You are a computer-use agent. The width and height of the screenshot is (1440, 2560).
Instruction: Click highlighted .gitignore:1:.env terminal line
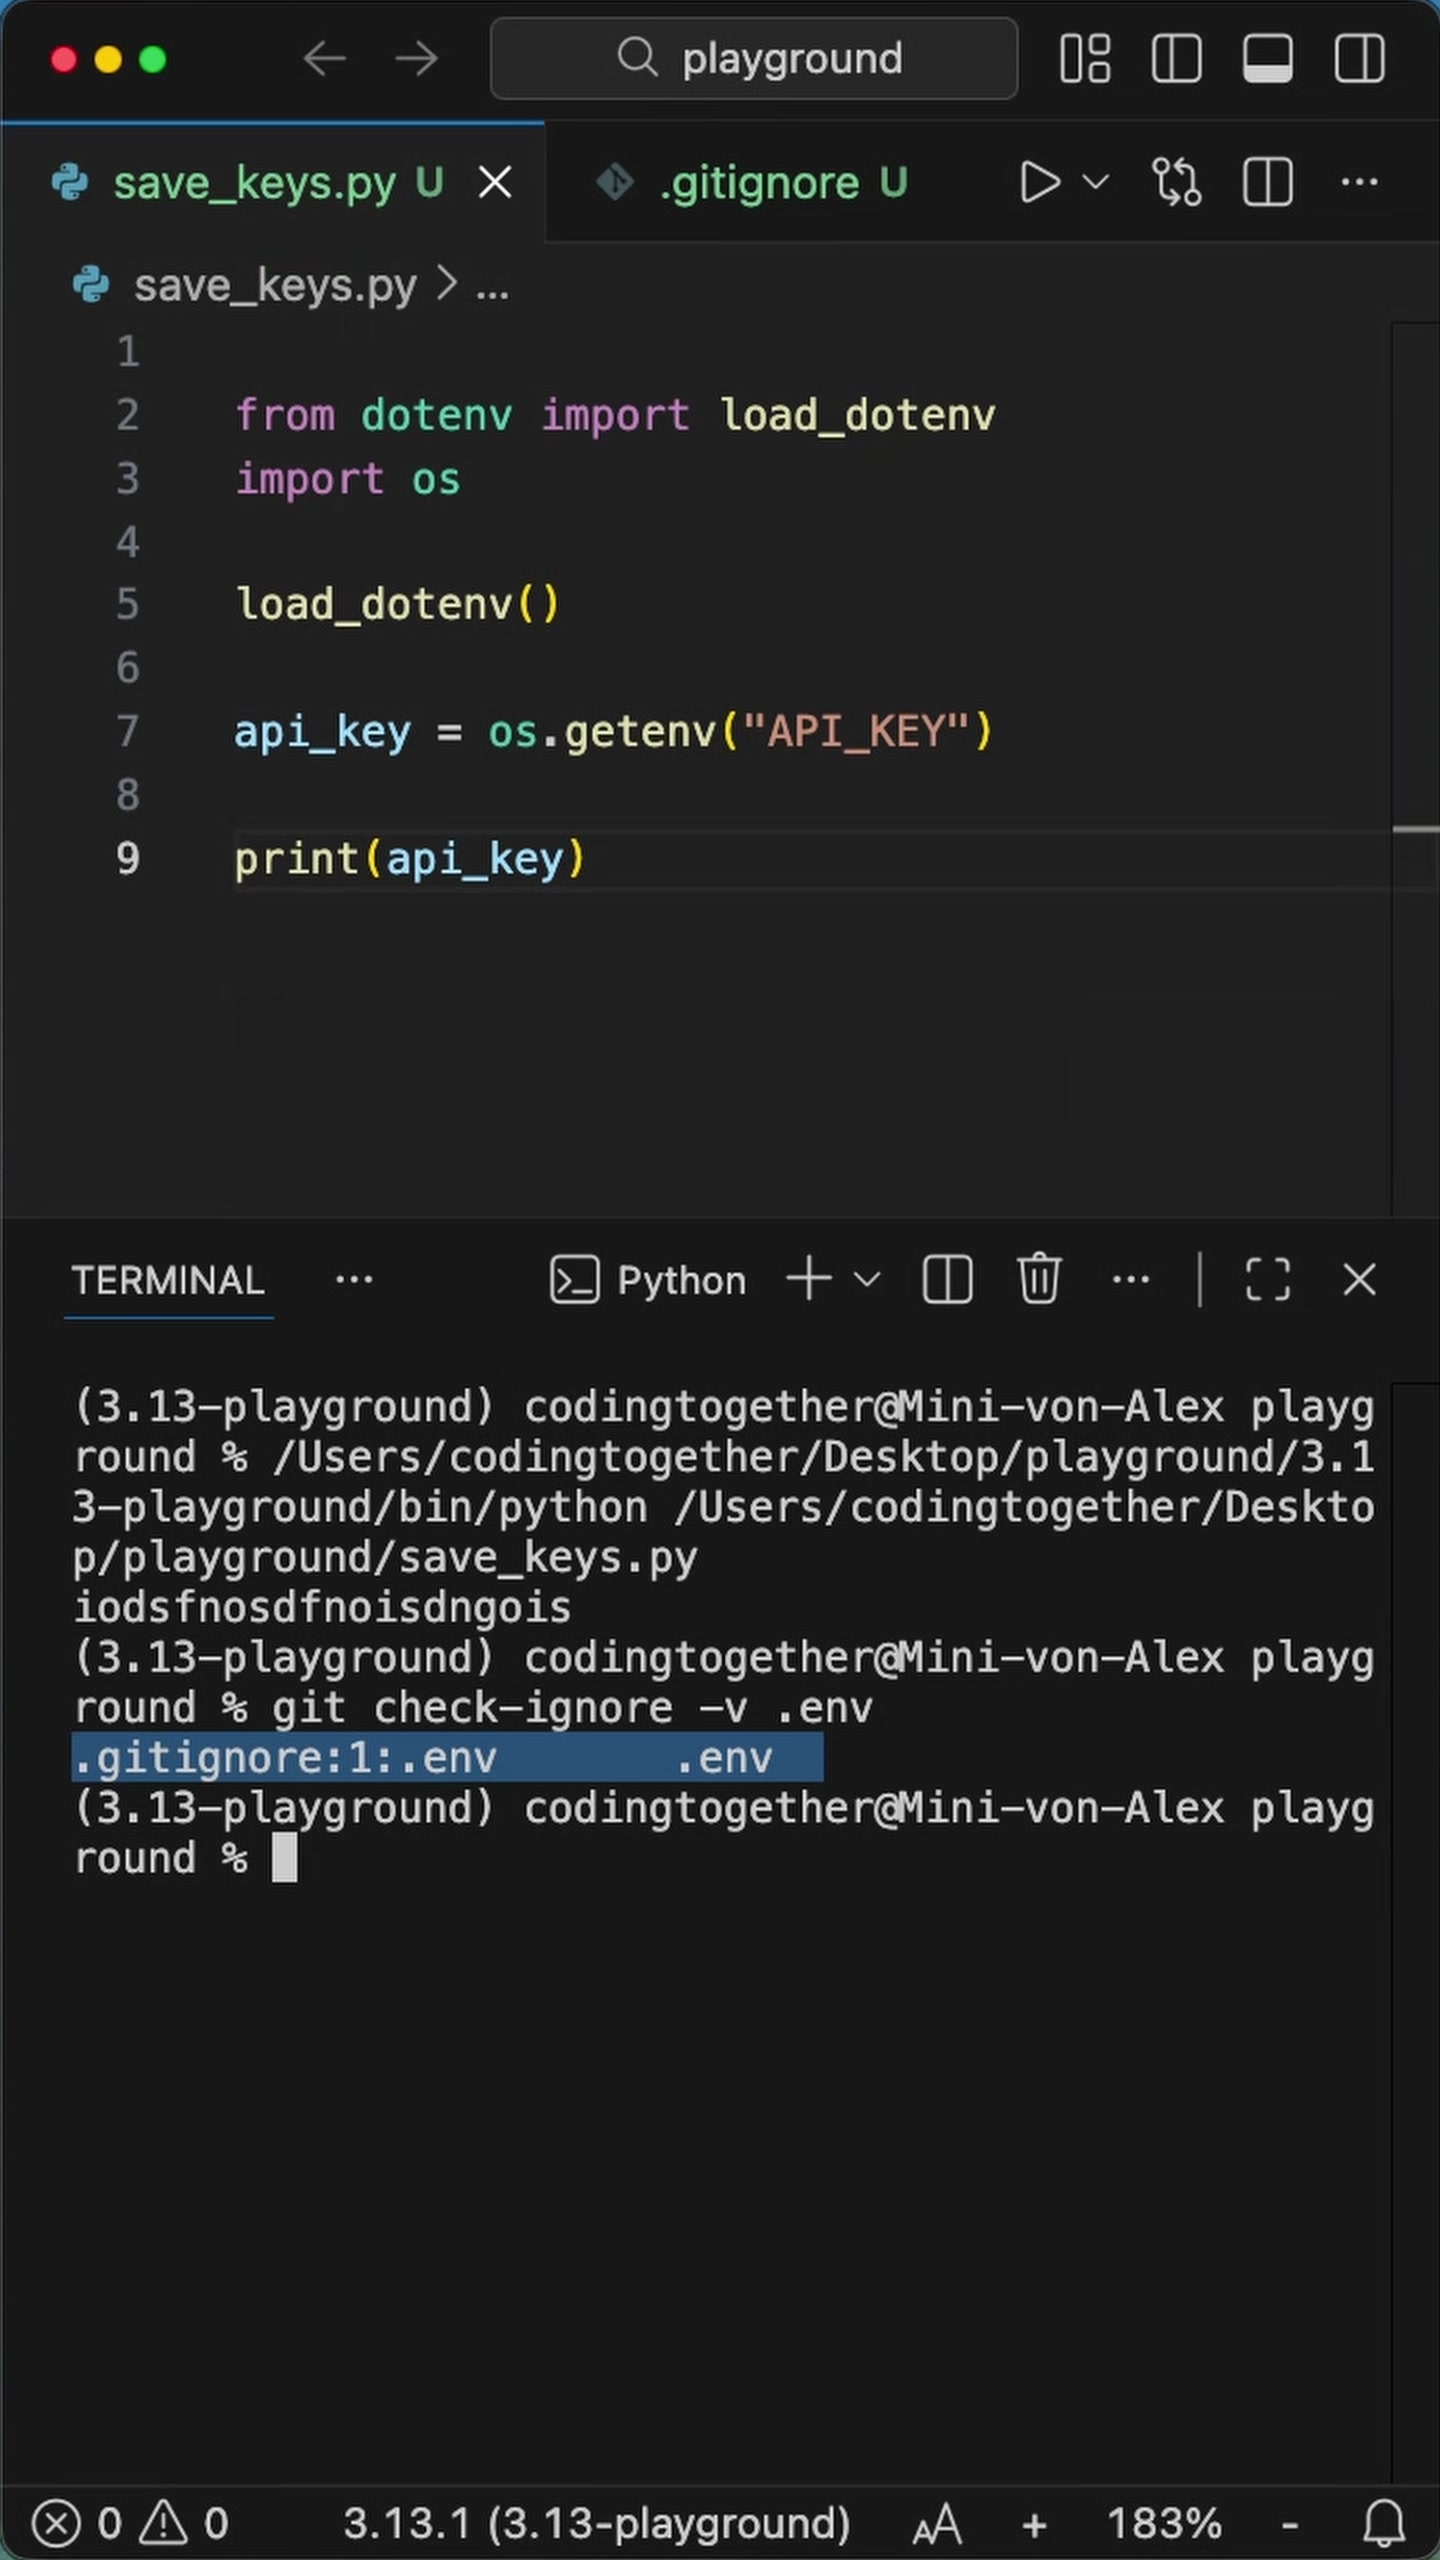[447, 1757]
